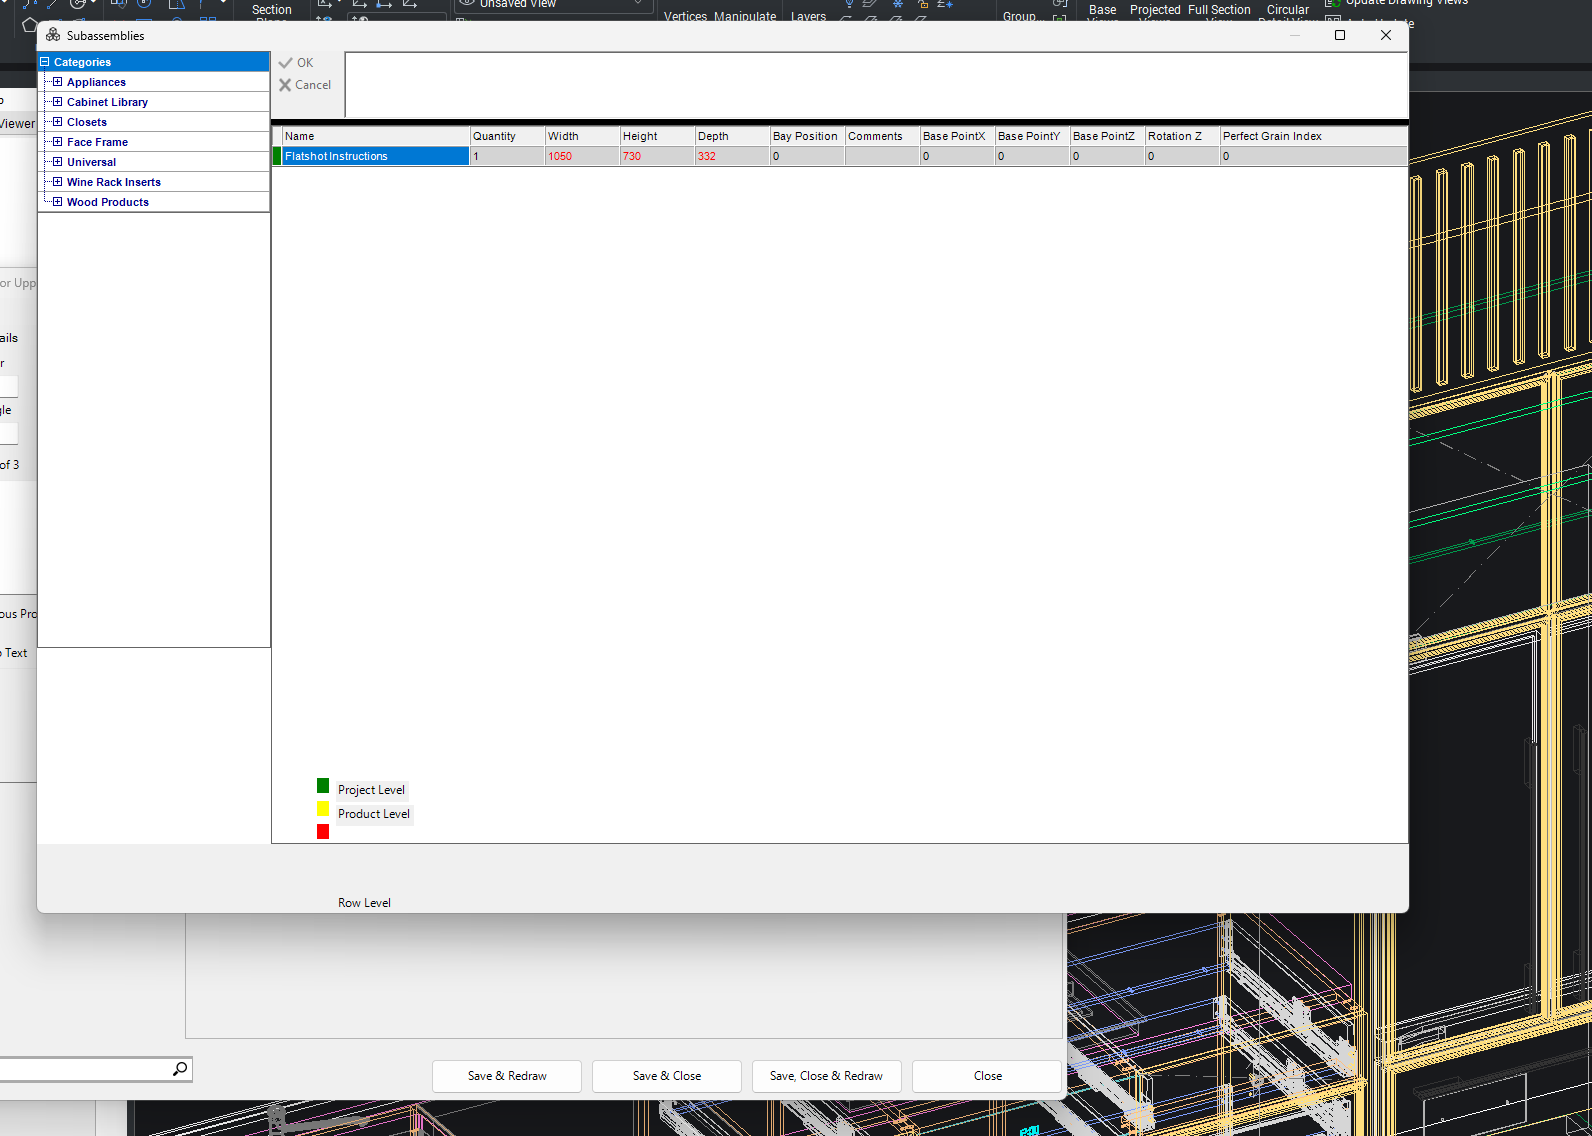Select the Wood Products tree item
The image size is (1592, 1136).
[x=108, y=202]
